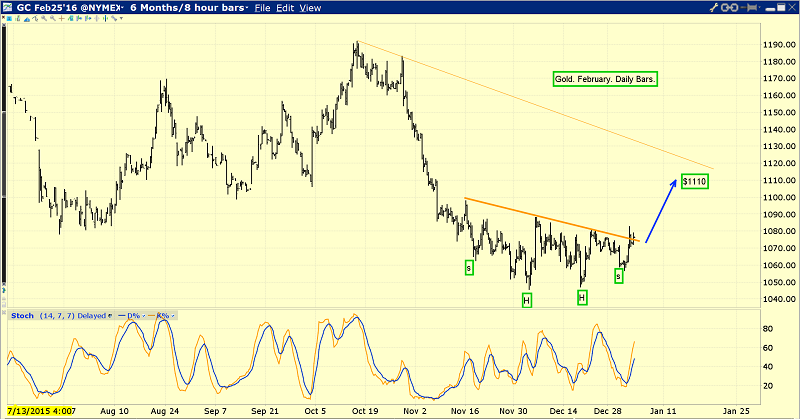Open the View menu
The image size is (800, 419).
point(311,8)
